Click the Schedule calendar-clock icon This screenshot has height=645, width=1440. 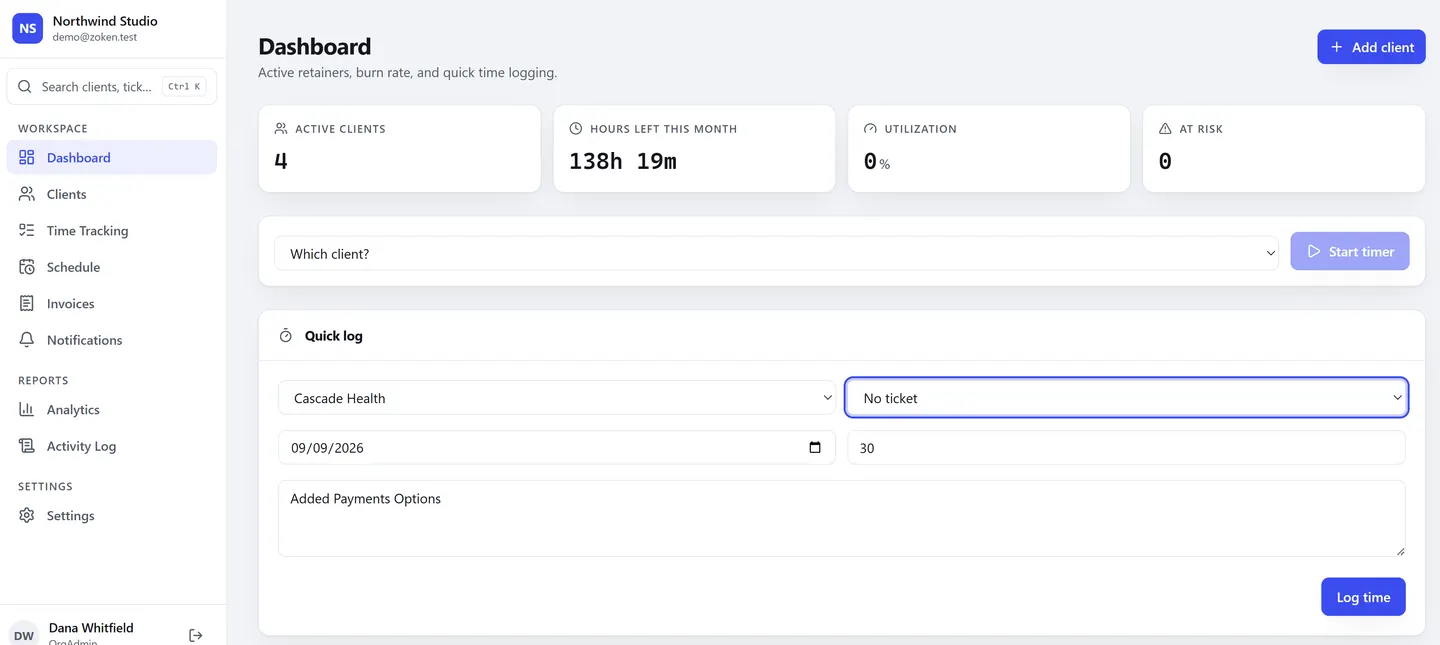[27, 267]
